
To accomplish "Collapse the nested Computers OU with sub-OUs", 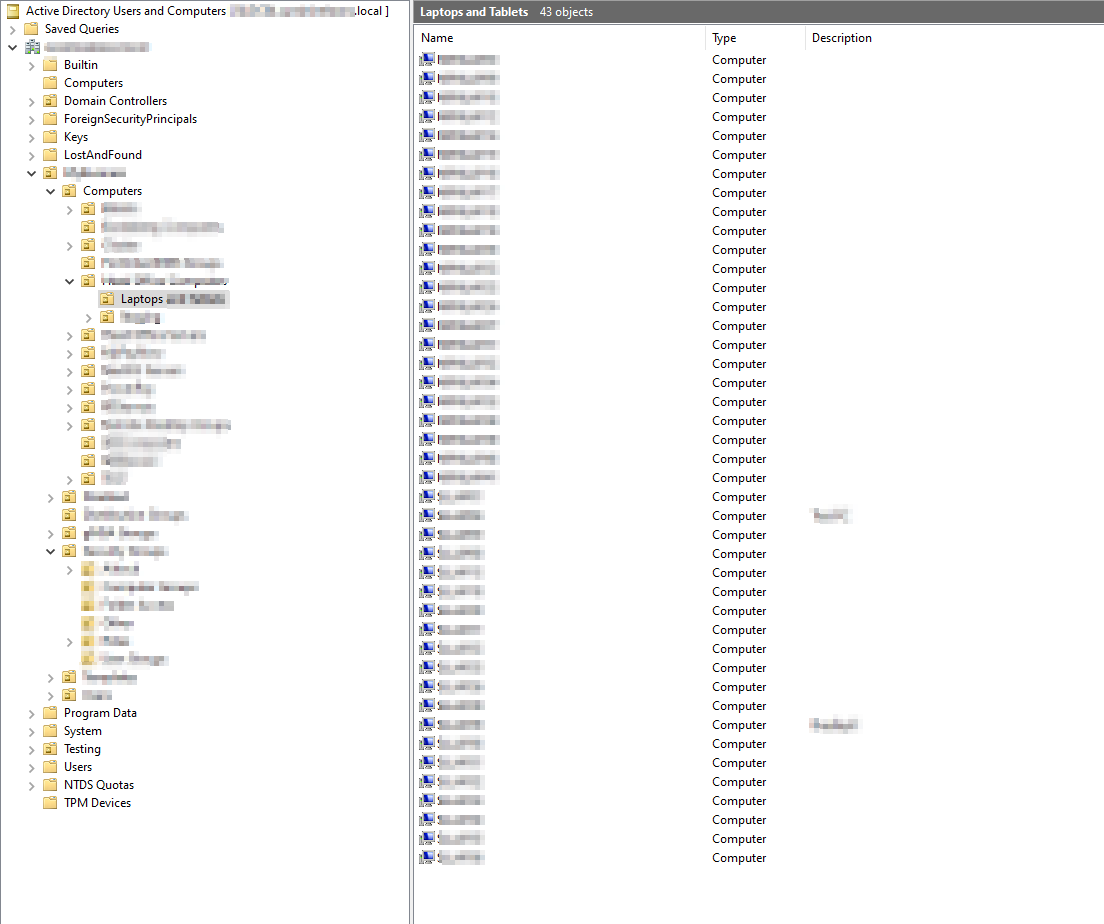I will (x=51, y=191).
